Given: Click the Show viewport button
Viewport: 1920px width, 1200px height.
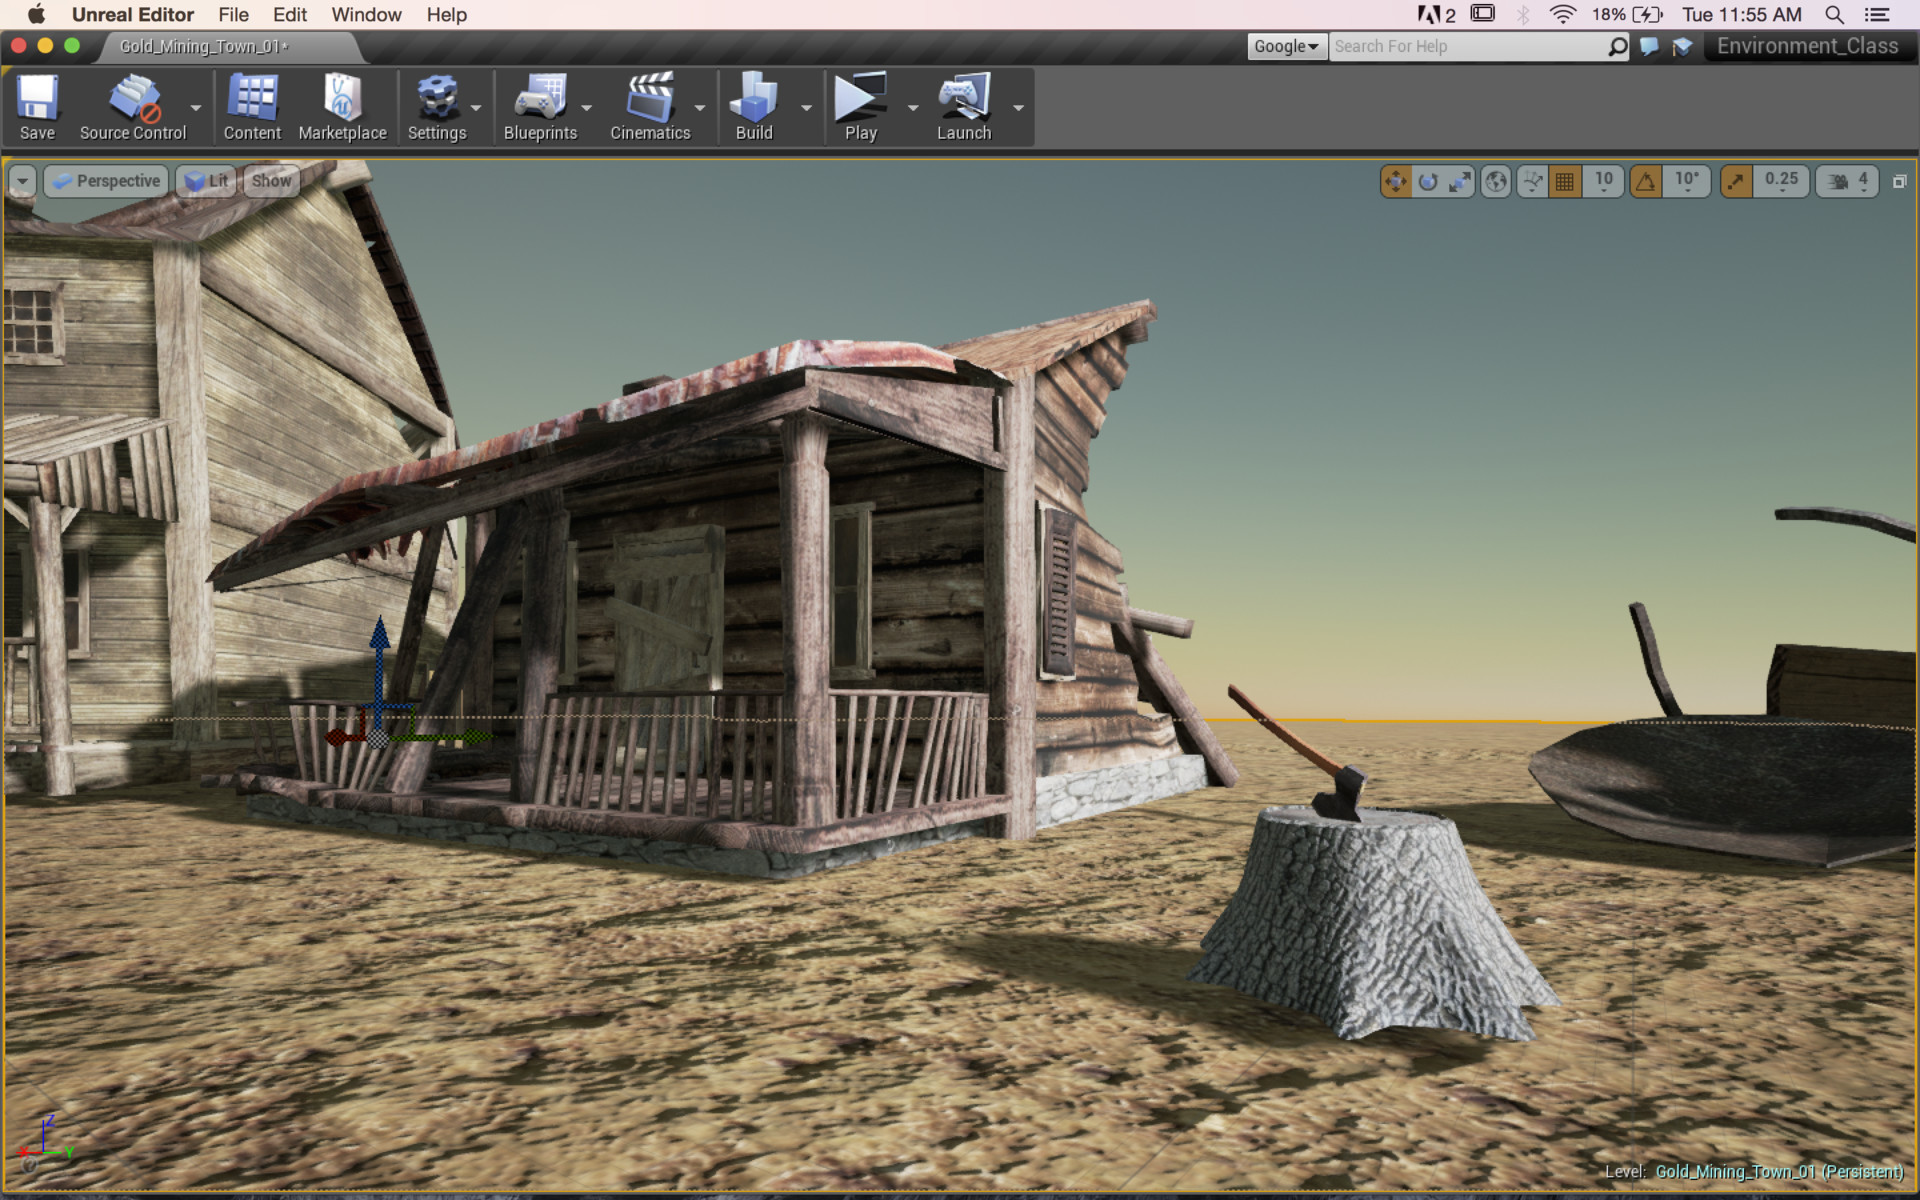Looking at the screenshot, I should pyautogui.click(x=271, y=181).
